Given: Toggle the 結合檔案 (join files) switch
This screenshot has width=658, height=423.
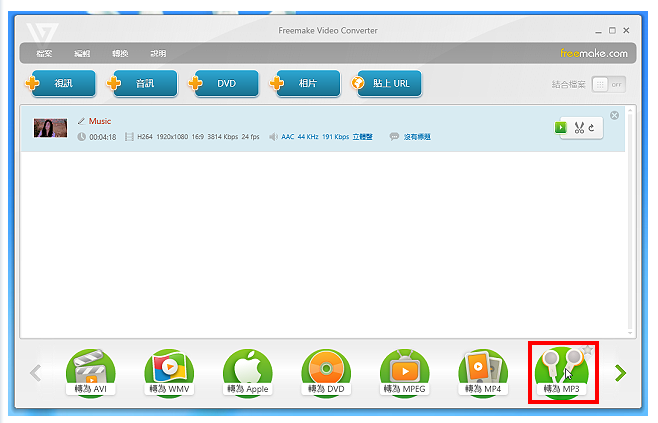Looking at the screenshot, I should tap(608, 84).
